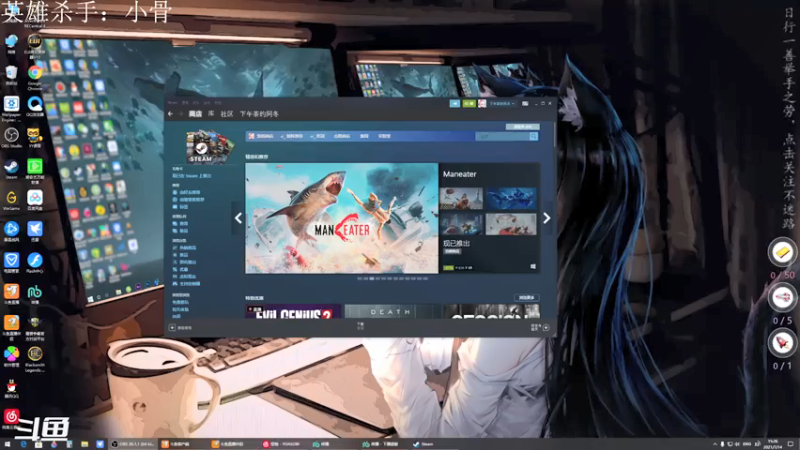Switch to the 库 library tab
The width and height of the screenshot is (800, 450).
pyautogui.click(x=211, y=114)
